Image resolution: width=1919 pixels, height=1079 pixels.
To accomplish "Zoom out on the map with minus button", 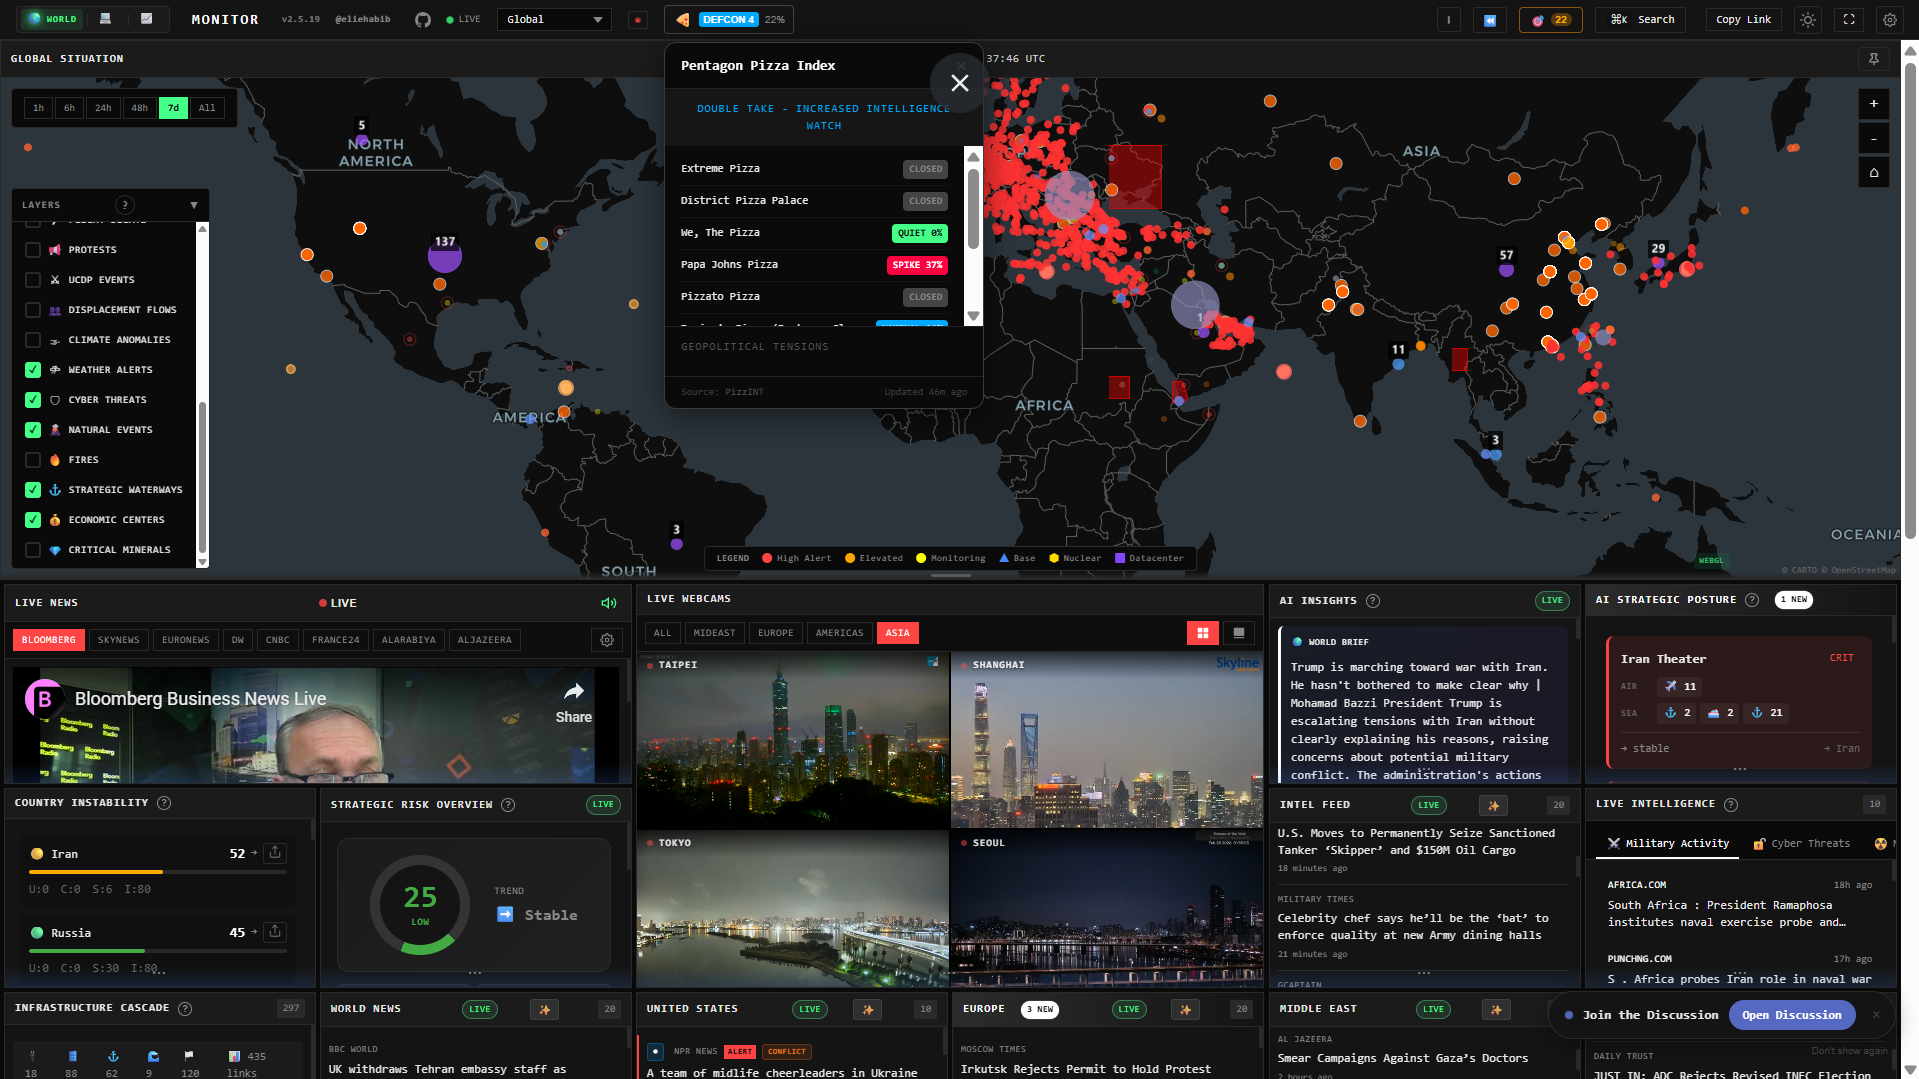I will click(x=1874, y=139).
